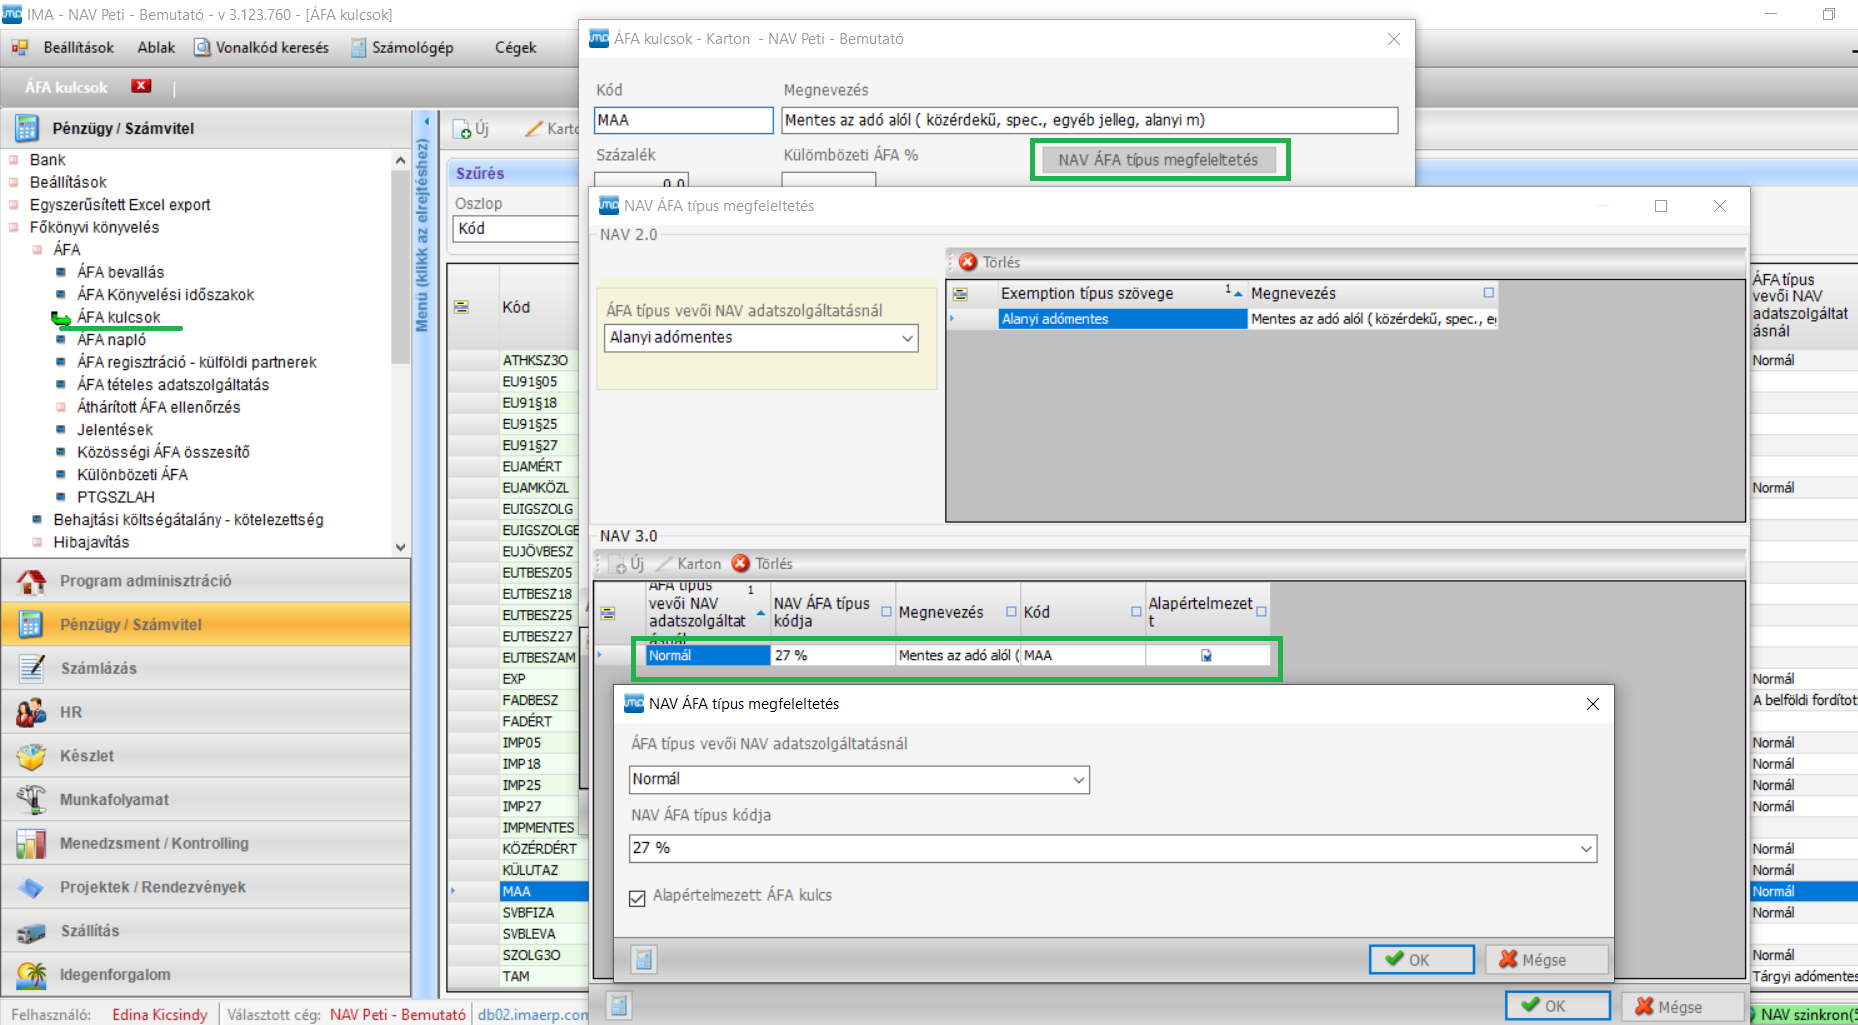This screenshot has width=1858, height=1025.
Task: Expand the Normál ÁFA típus dropdown
Action: (x=1079, y=780)
